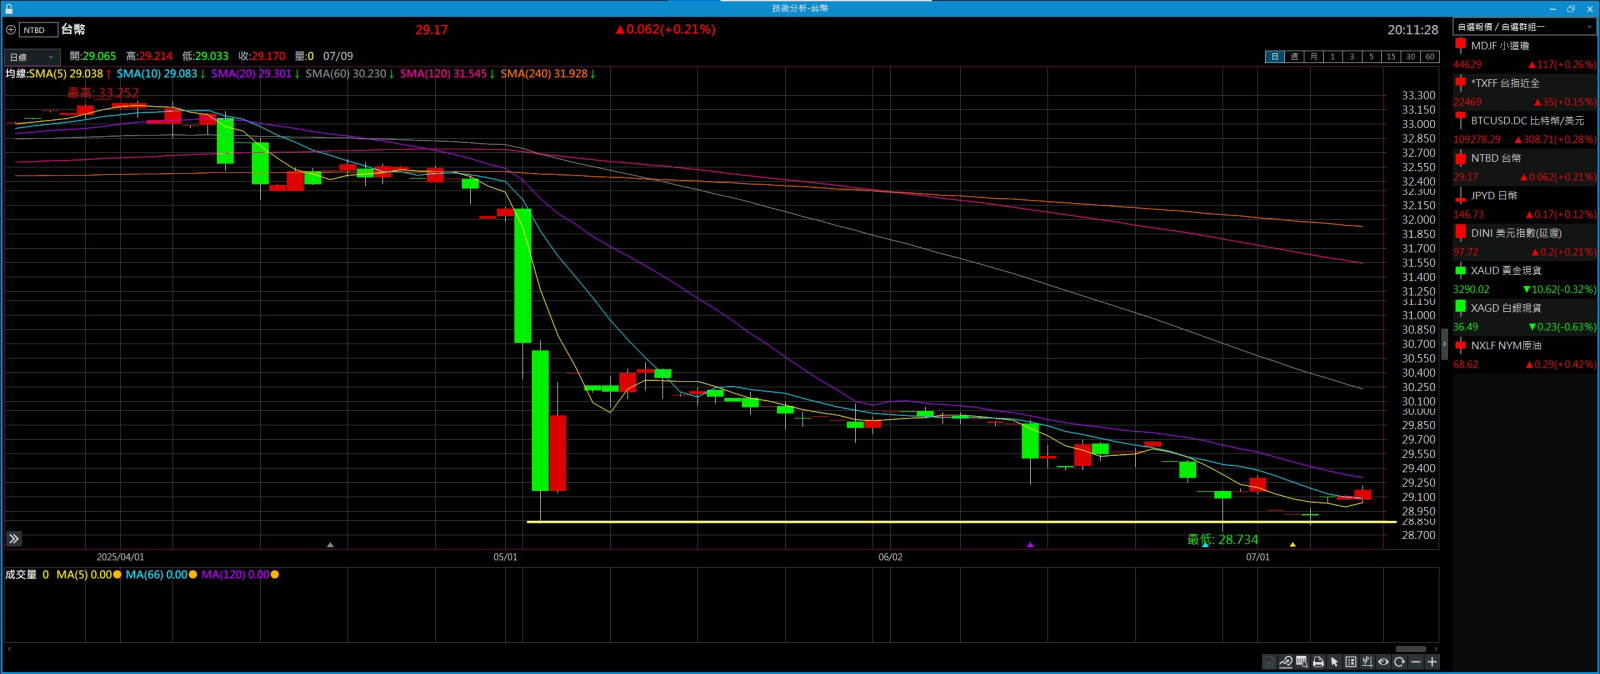Viewport: 1600px width, 674px height.
Task: Toggle the MA(5) volume indicator dot
Action: [x=117, y=575]
